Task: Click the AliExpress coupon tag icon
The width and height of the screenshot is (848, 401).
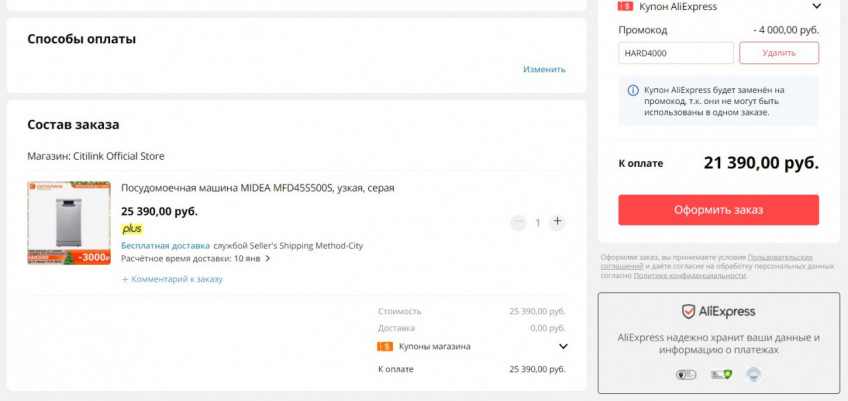Action: [626, 7]
